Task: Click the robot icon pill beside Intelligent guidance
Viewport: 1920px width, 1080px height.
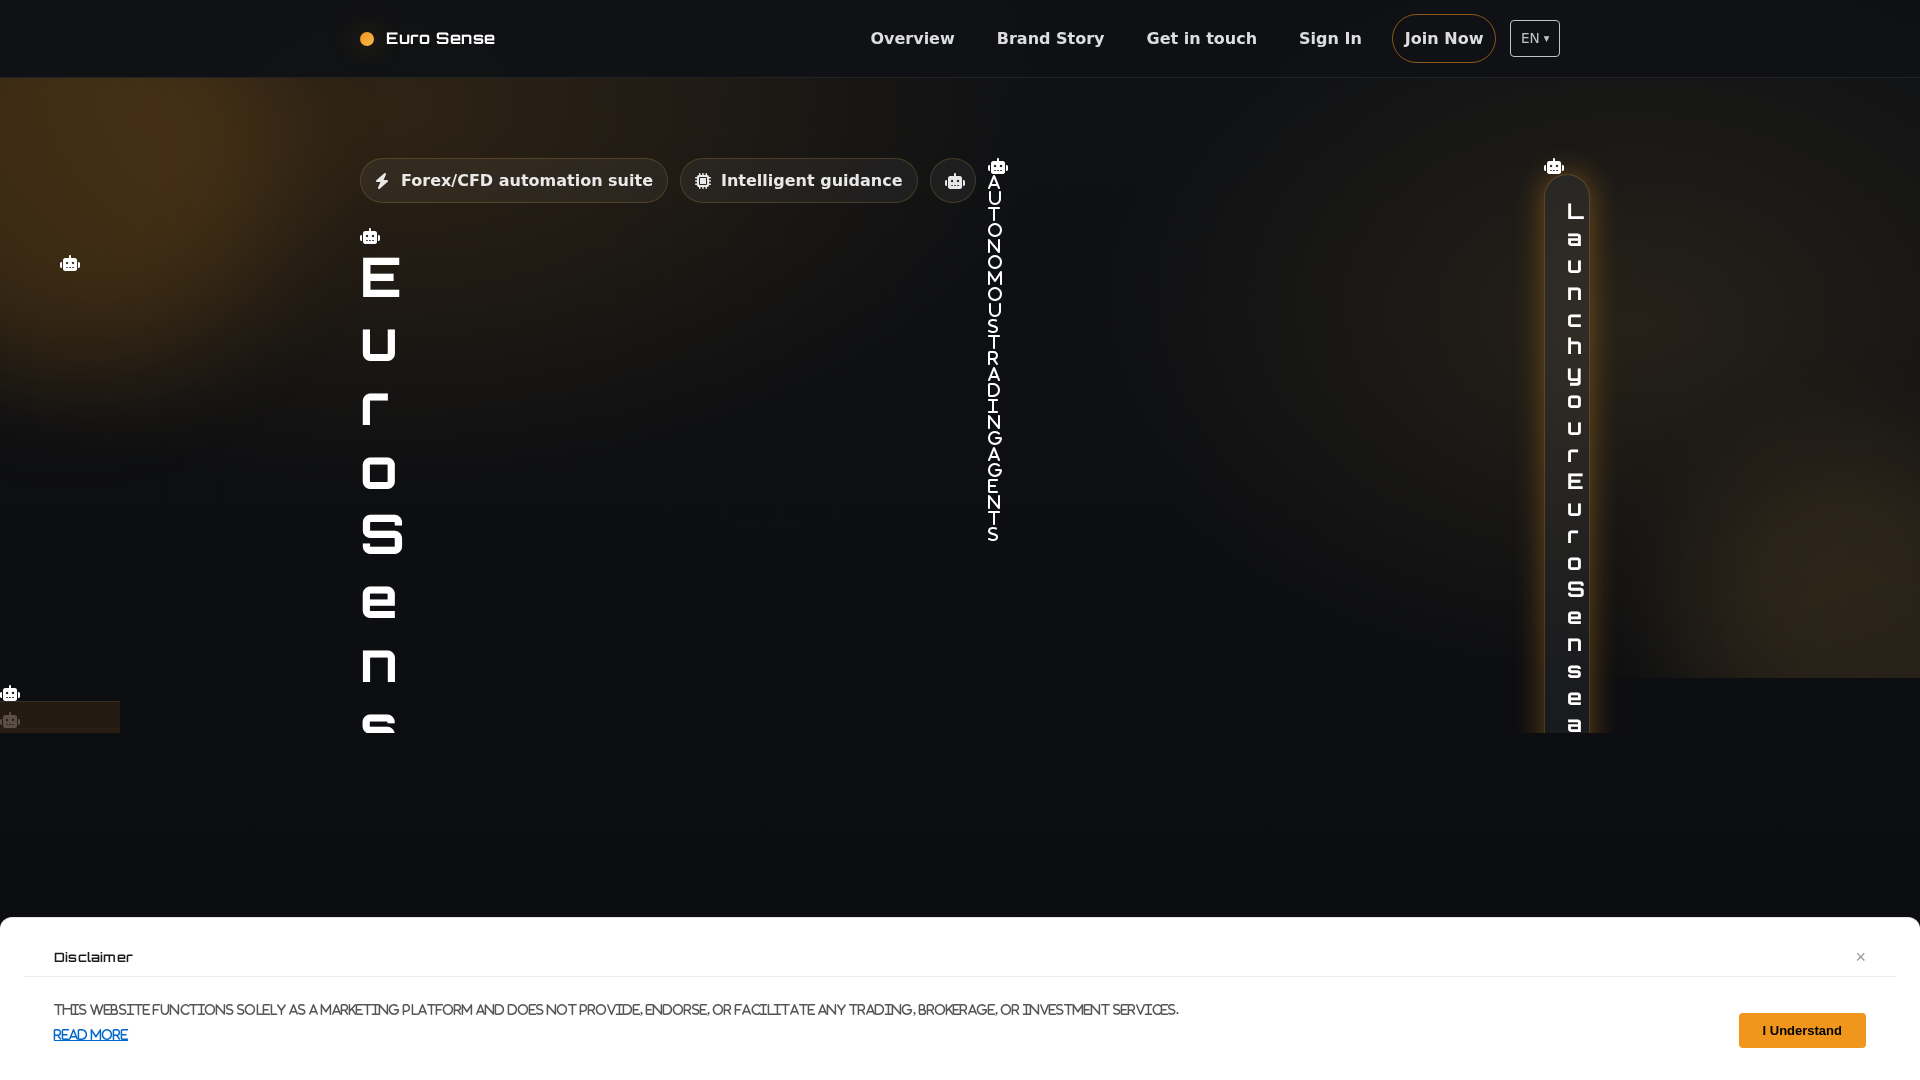Action: [953, 180]
